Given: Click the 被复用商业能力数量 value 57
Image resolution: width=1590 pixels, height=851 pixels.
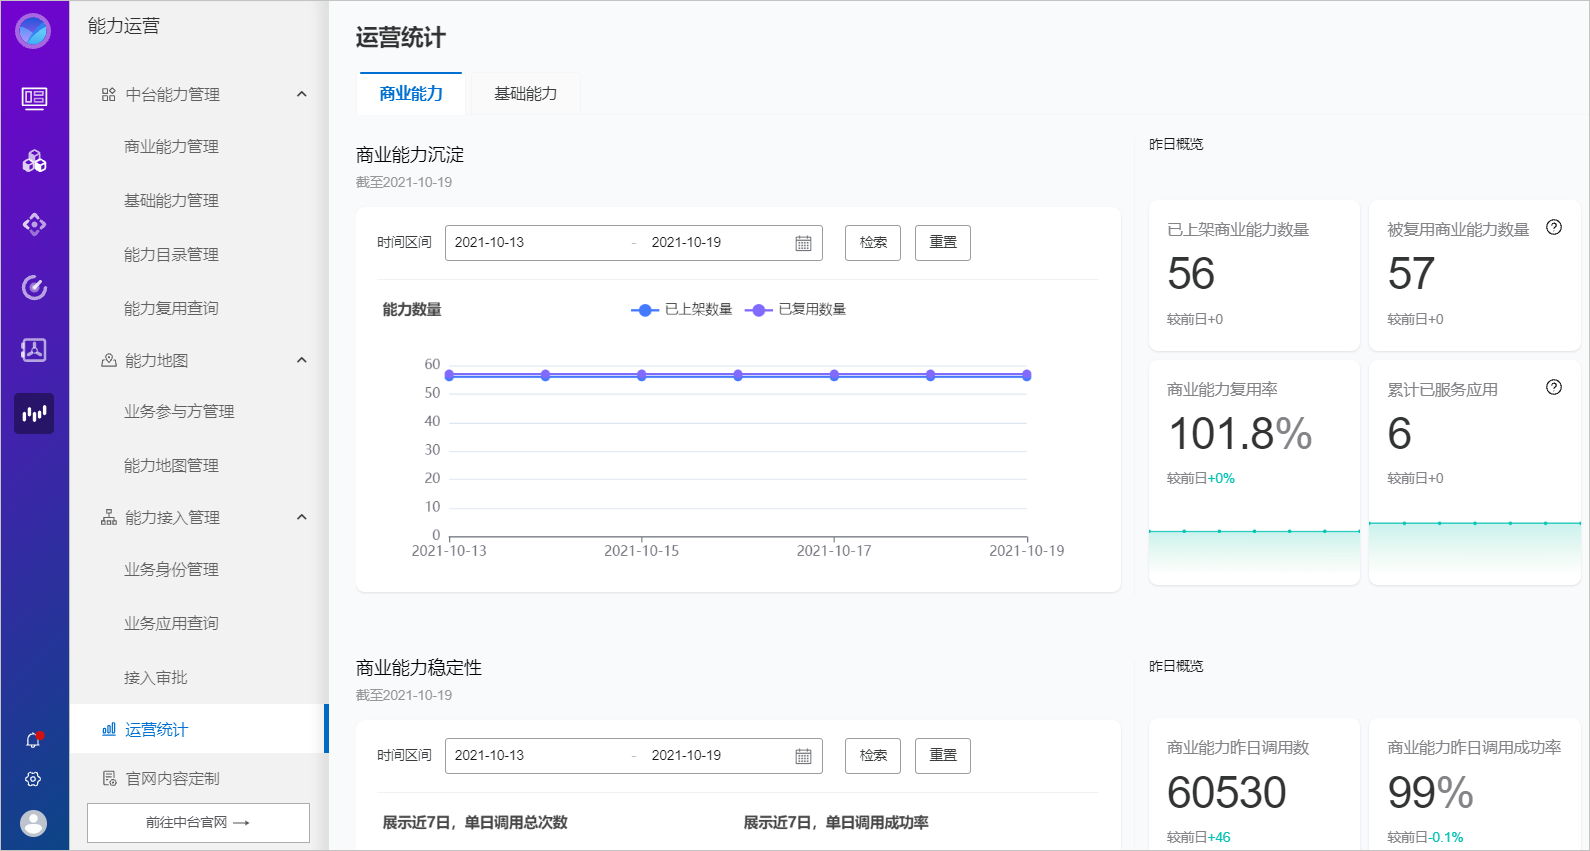Looking at the screenshot, I should [1411, 274].
